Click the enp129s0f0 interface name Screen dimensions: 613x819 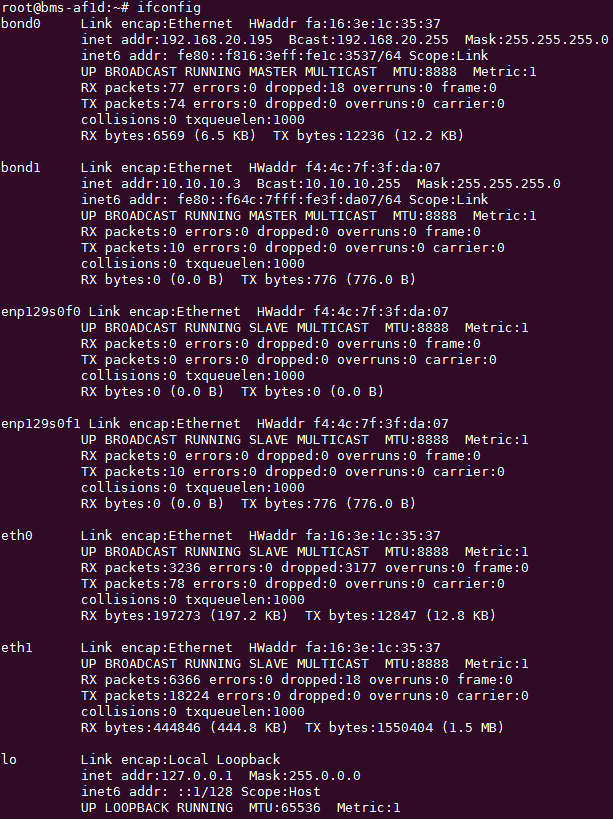(x=41, y=312)
